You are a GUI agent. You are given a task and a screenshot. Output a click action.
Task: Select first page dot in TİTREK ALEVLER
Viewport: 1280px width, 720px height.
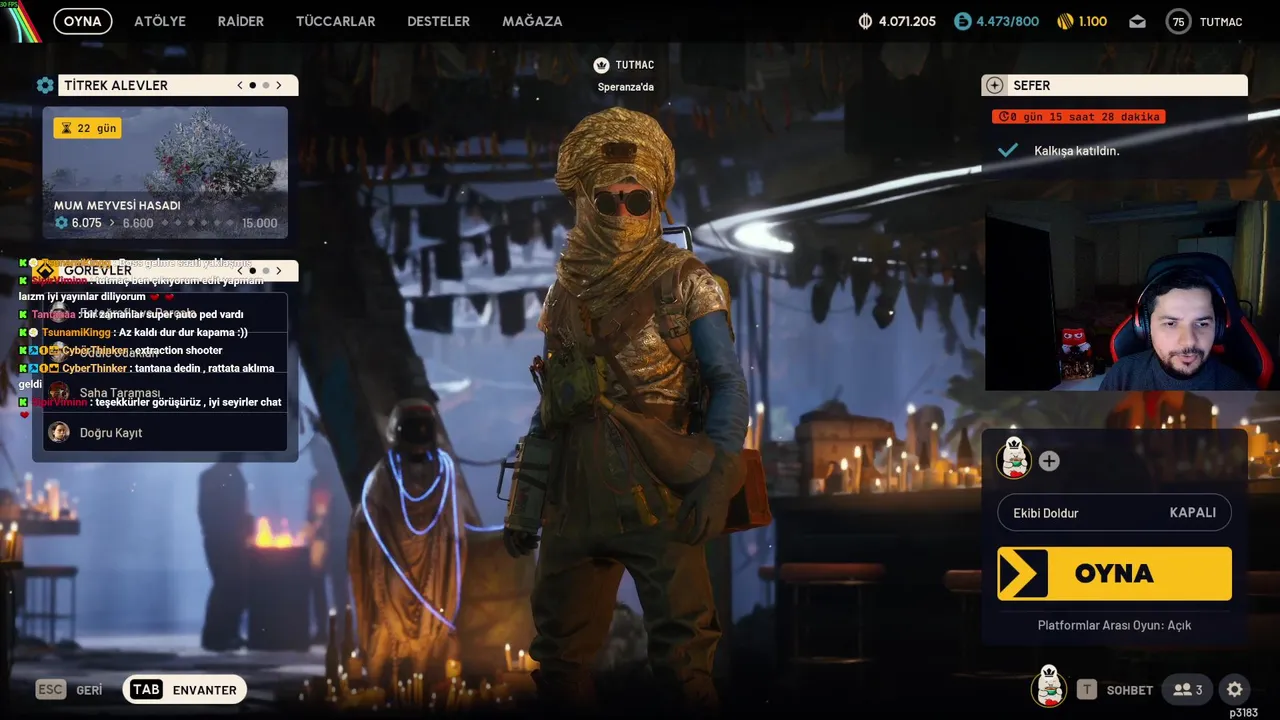252,86
